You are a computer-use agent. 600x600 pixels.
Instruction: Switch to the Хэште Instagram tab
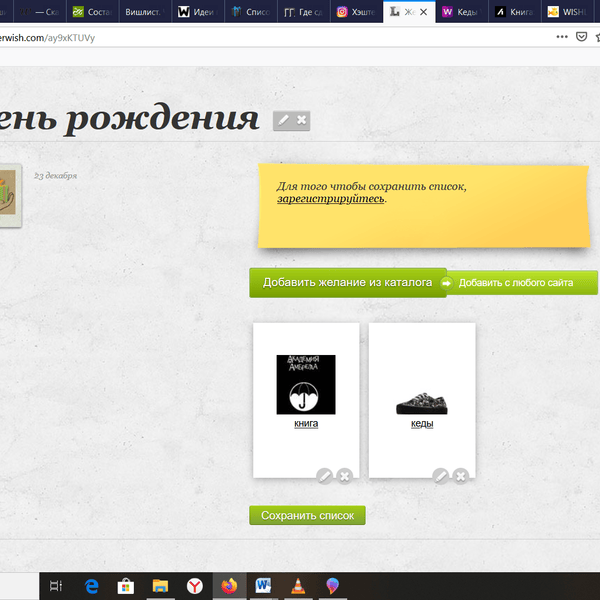(x=355, y=12)
